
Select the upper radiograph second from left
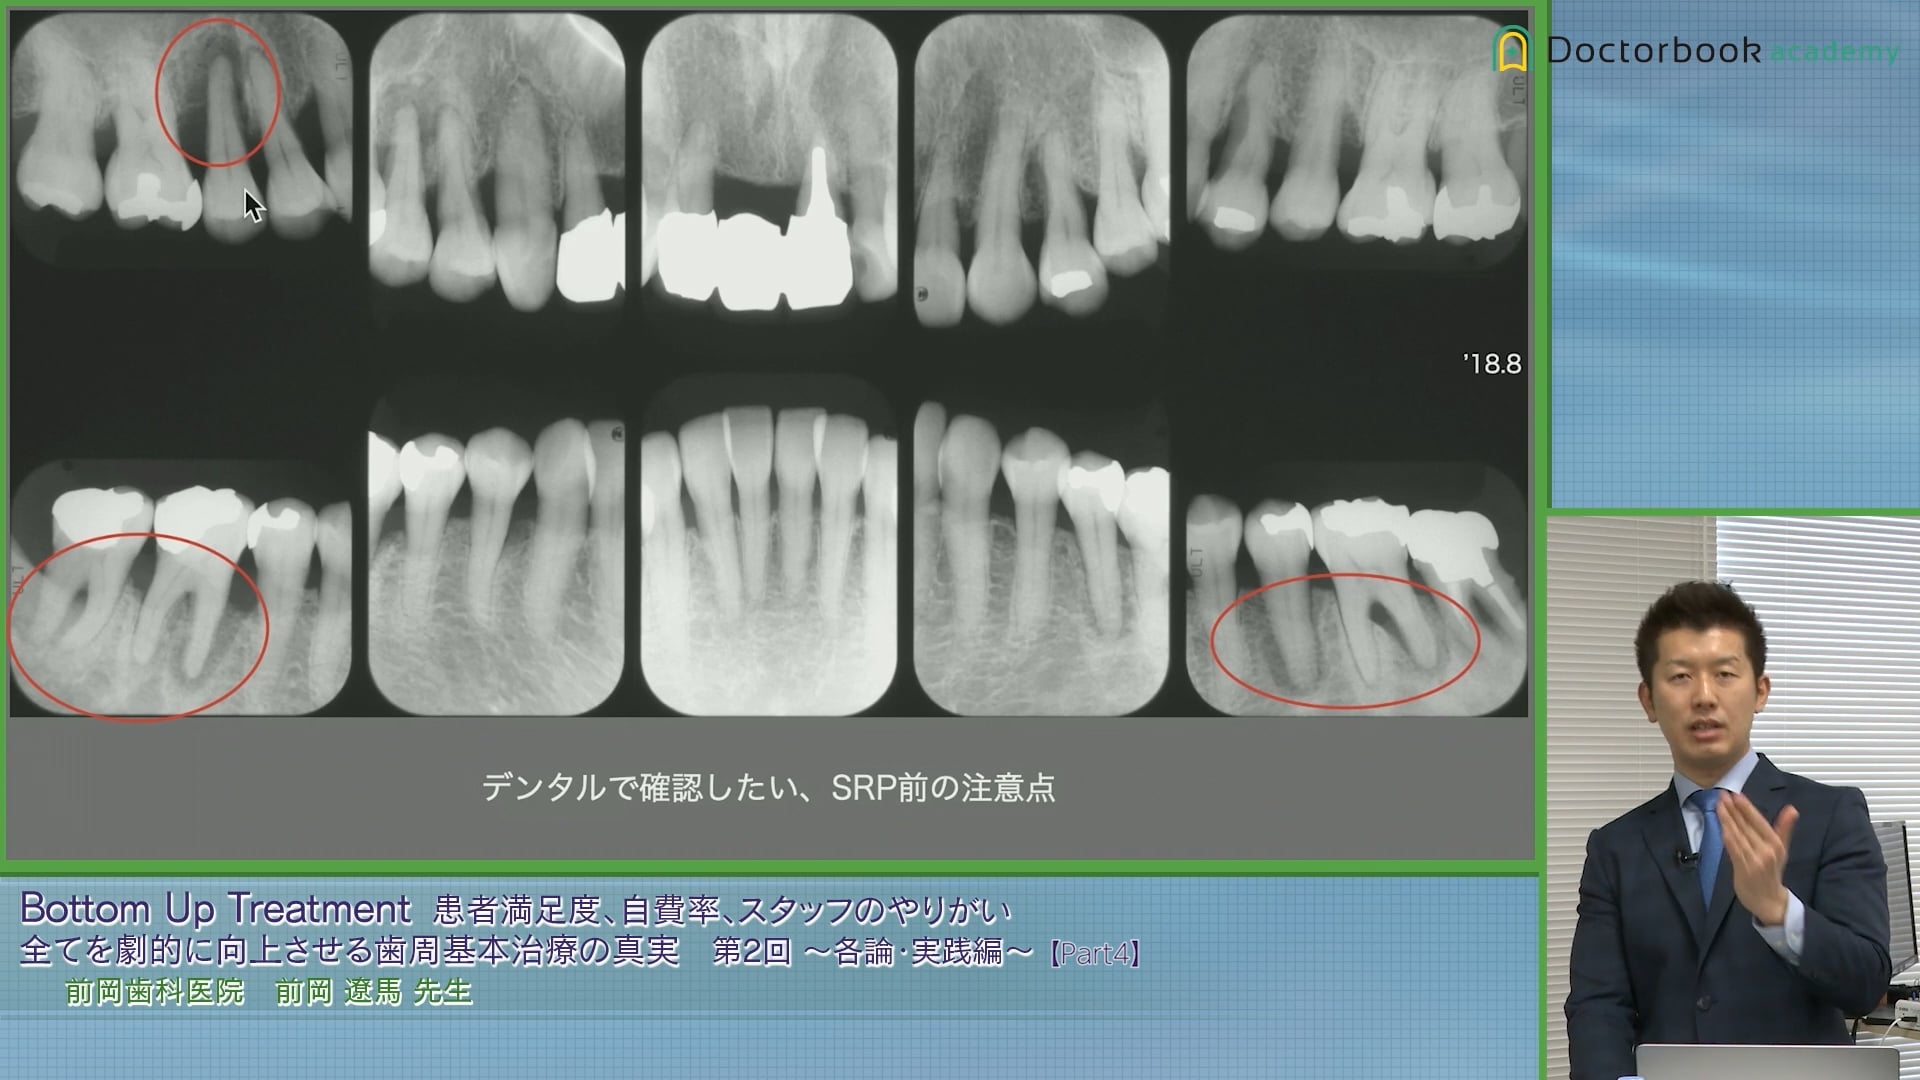click(x=497, y=160)
